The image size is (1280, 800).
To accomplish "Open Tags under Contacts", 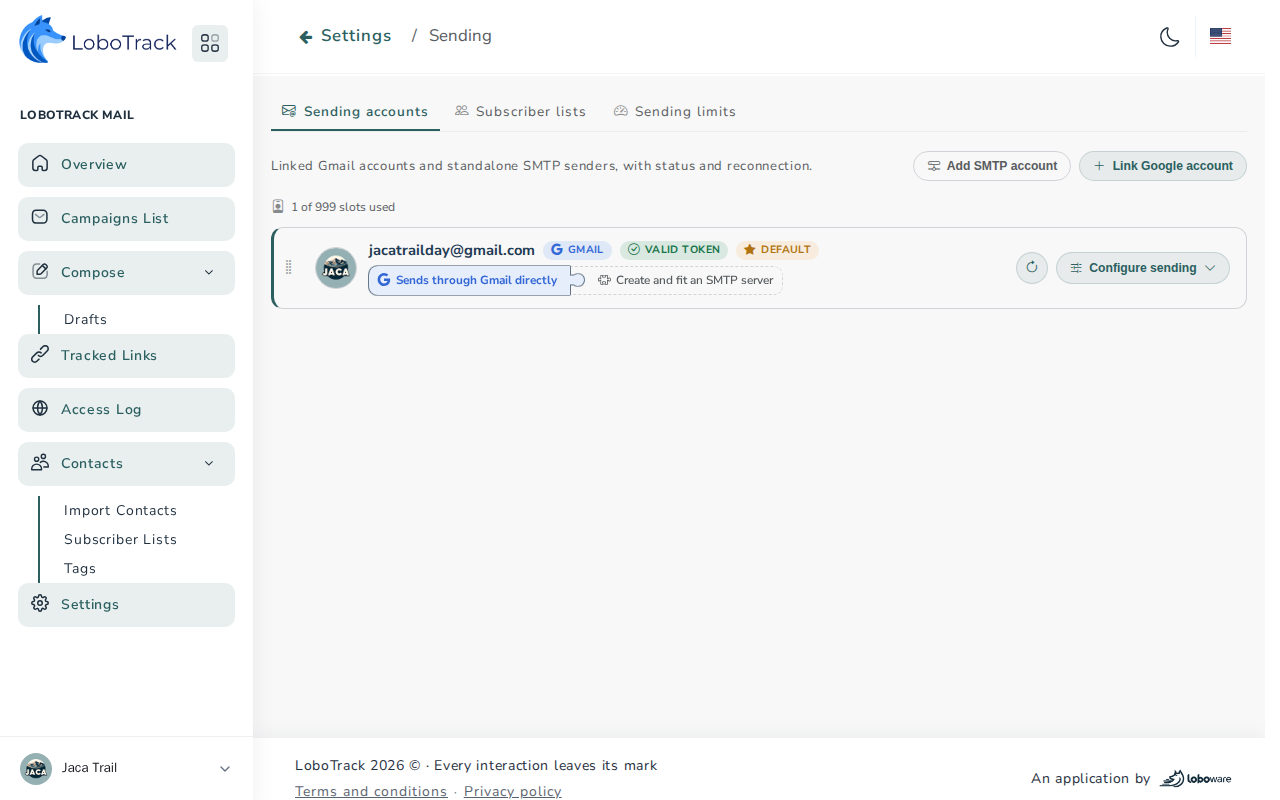I will (x=80, y=568).
